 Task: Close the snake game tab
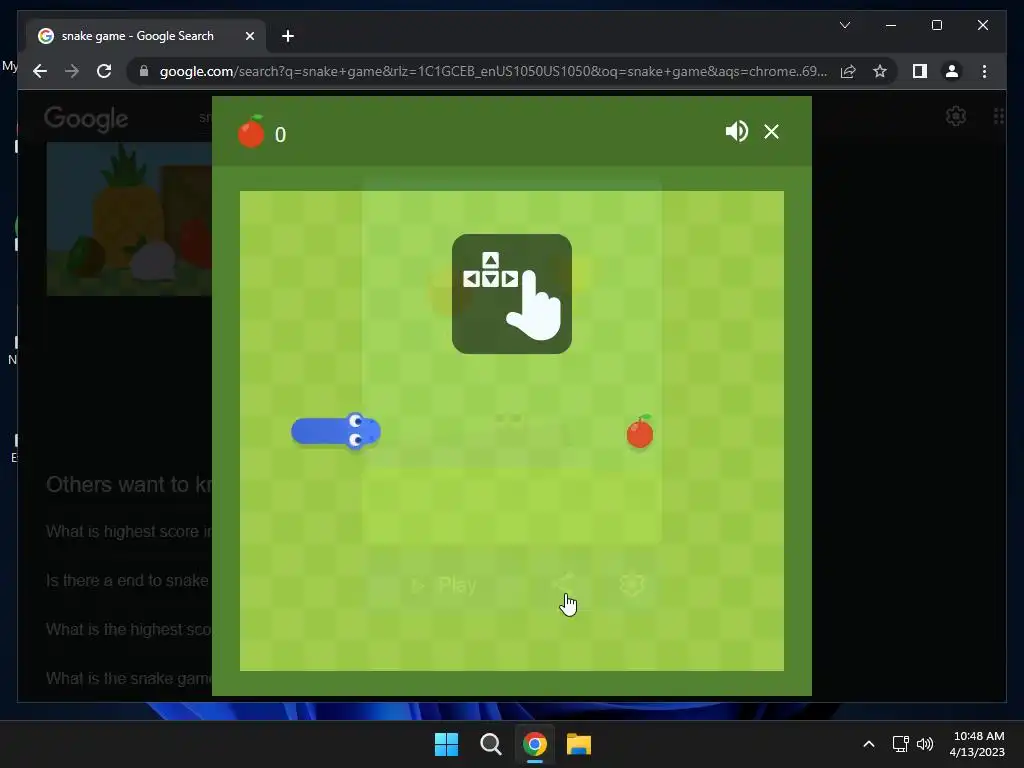pos(249,36)
